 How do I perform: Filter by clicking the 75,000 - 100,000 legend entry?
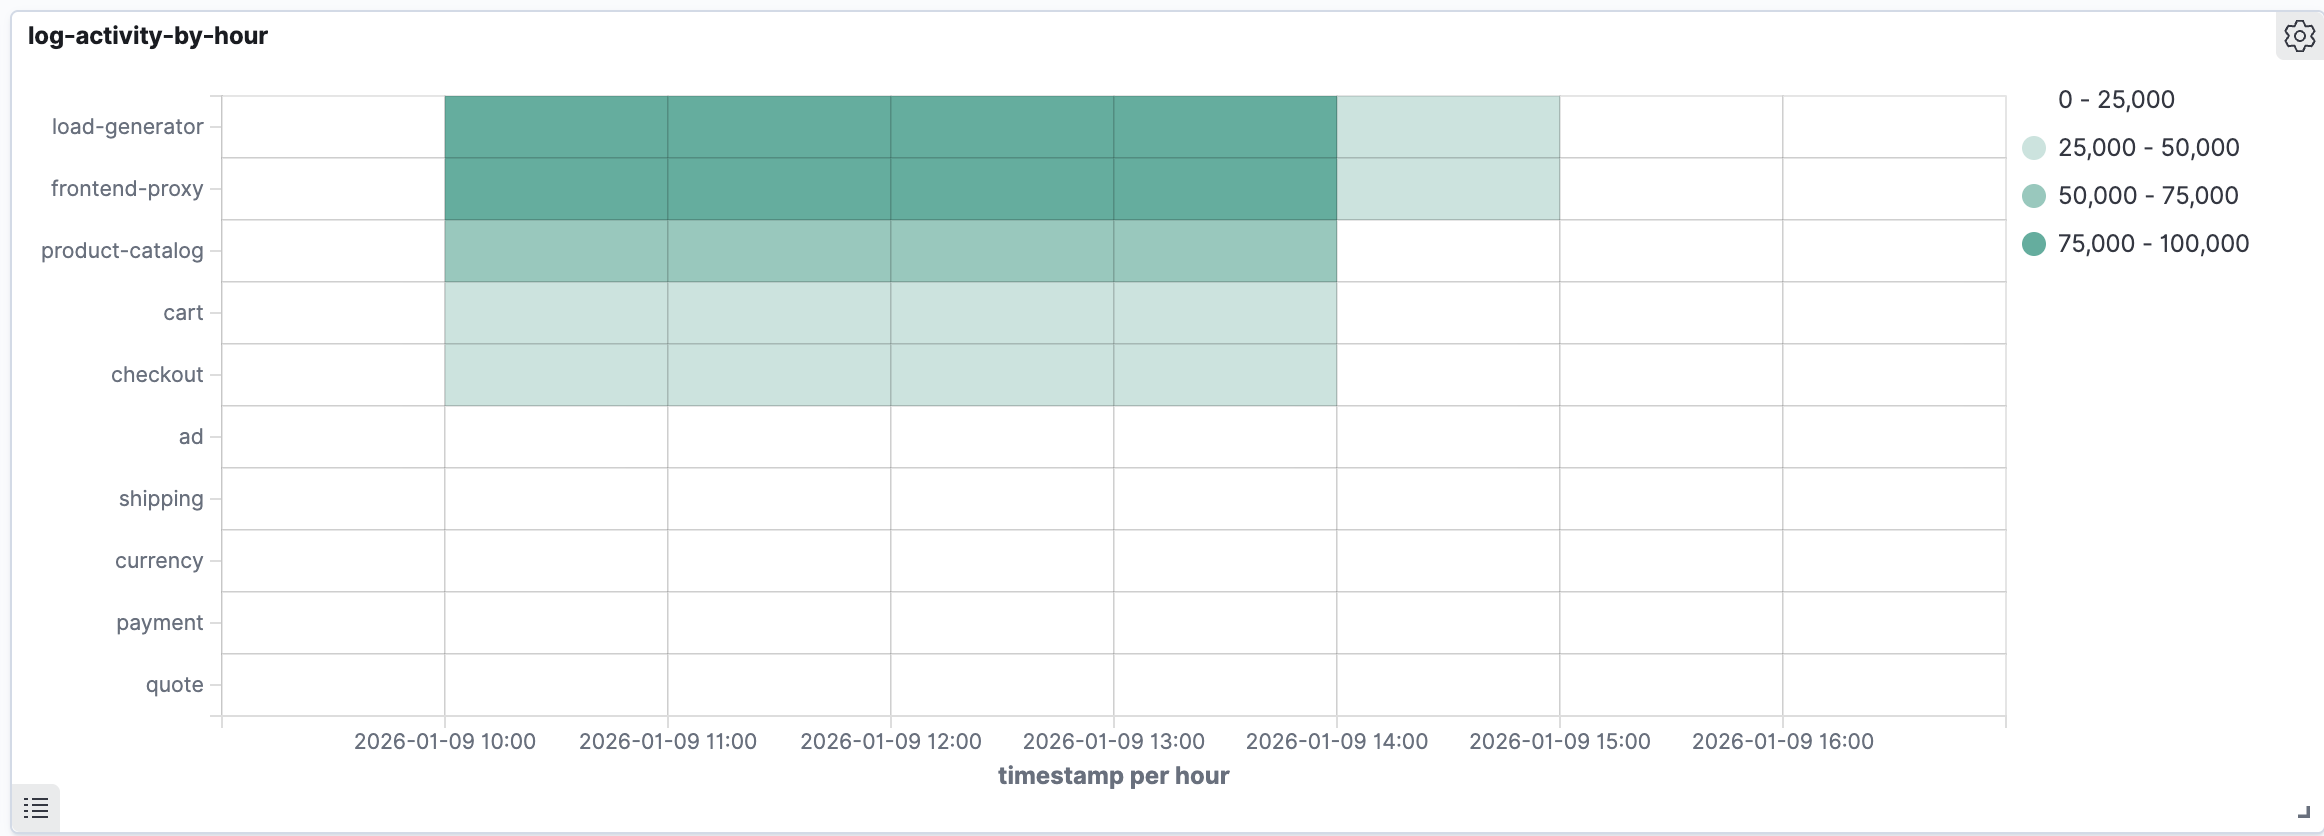2150,243
